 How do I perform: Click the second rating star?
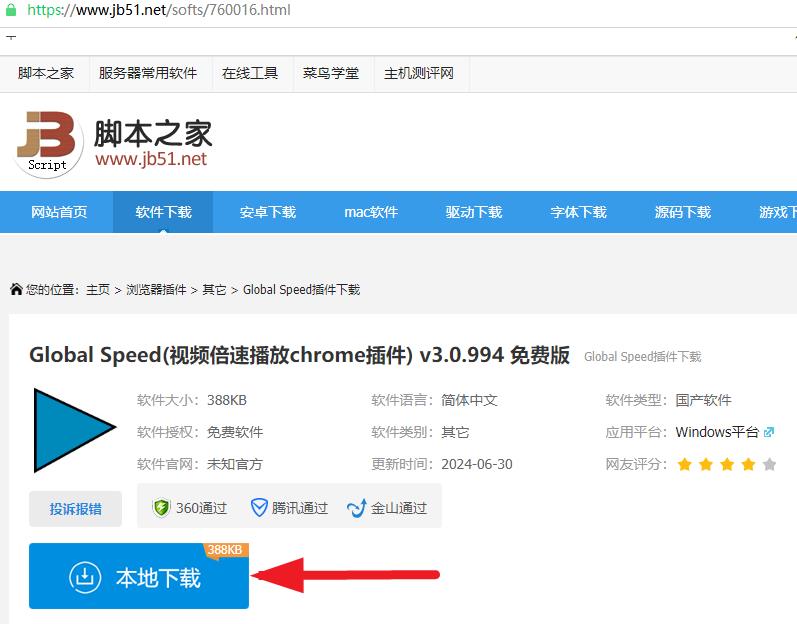706,464
